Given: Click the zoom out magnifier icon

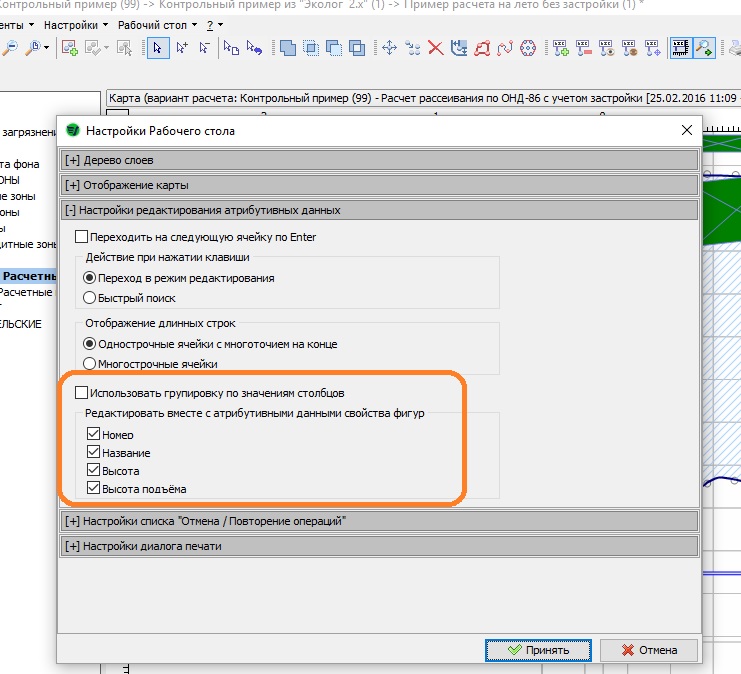Looking at the screenshot, I should (10, 47).
